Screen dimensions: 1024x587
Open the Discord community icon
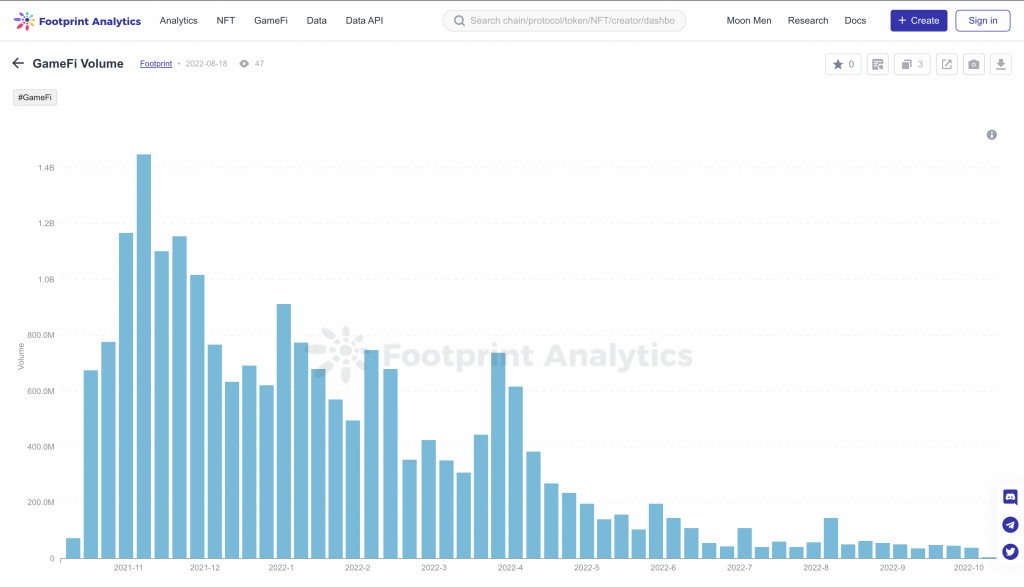(x=1010, y=497)
